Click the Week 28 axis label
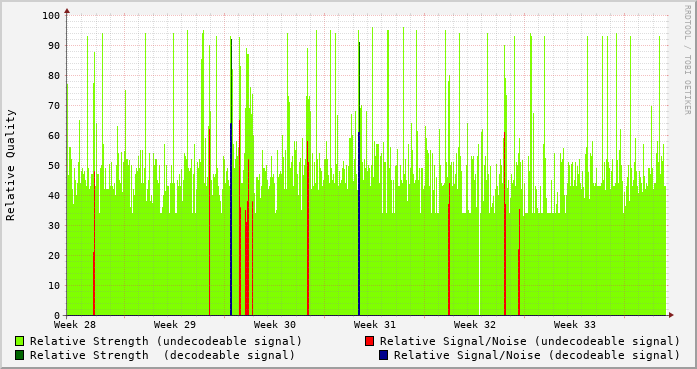The height and width of the screenshot is (369, 697). pyautogui.click(x=75, y=325)
